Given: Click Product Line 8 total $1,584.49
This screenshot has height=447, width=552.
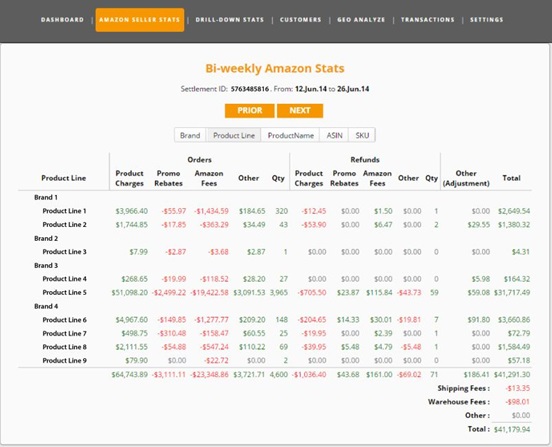Looking at the screenshot, I should [514, 347].
